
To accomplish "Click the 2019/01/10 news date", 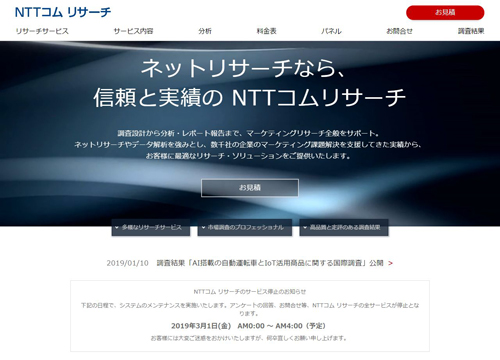I will click(127, 263).
